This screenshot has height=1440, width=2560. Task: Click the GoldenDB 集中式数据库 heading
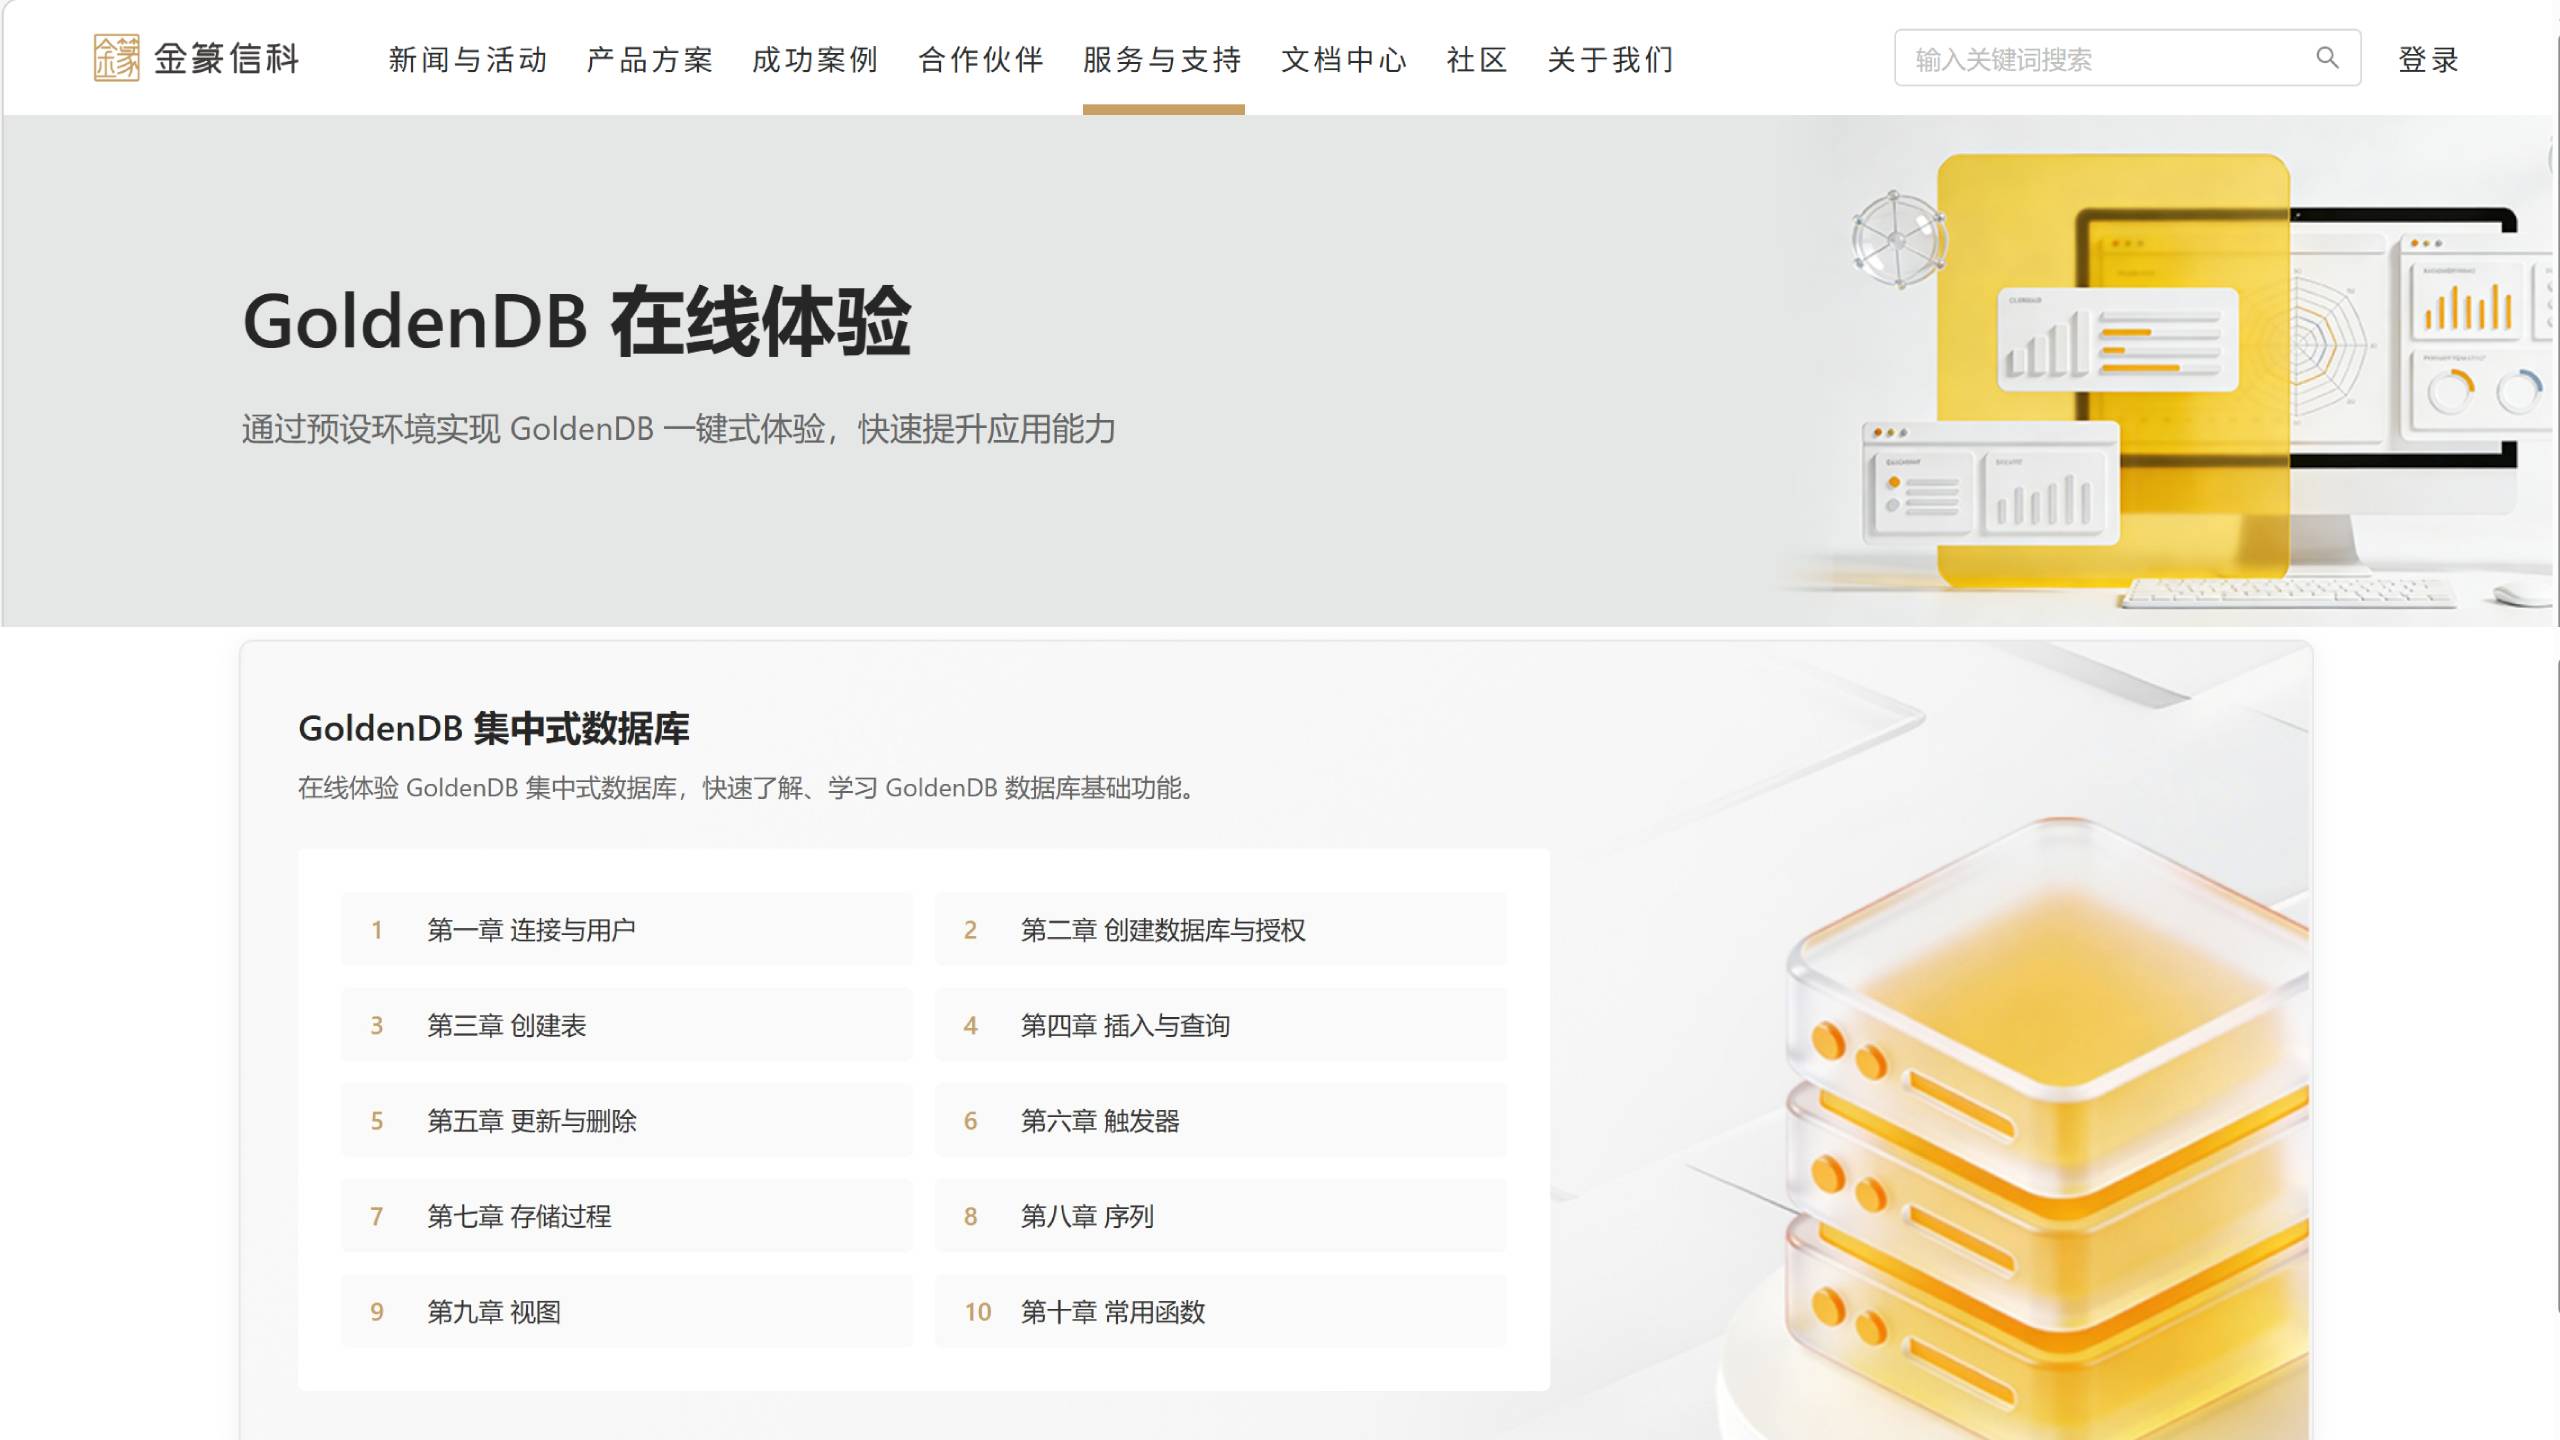[x=494, y=729]
